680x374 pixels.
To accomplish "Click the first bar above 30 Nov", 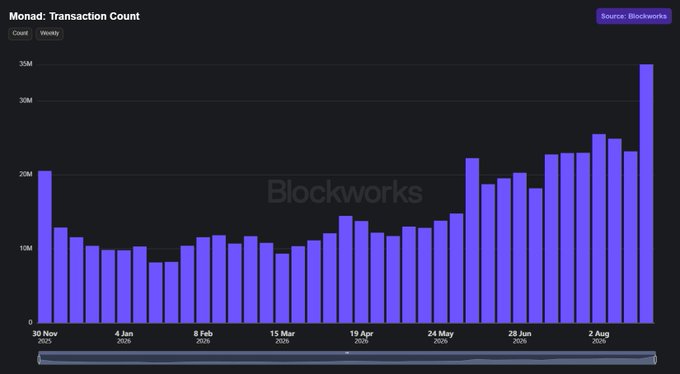I will pos(45,247).
